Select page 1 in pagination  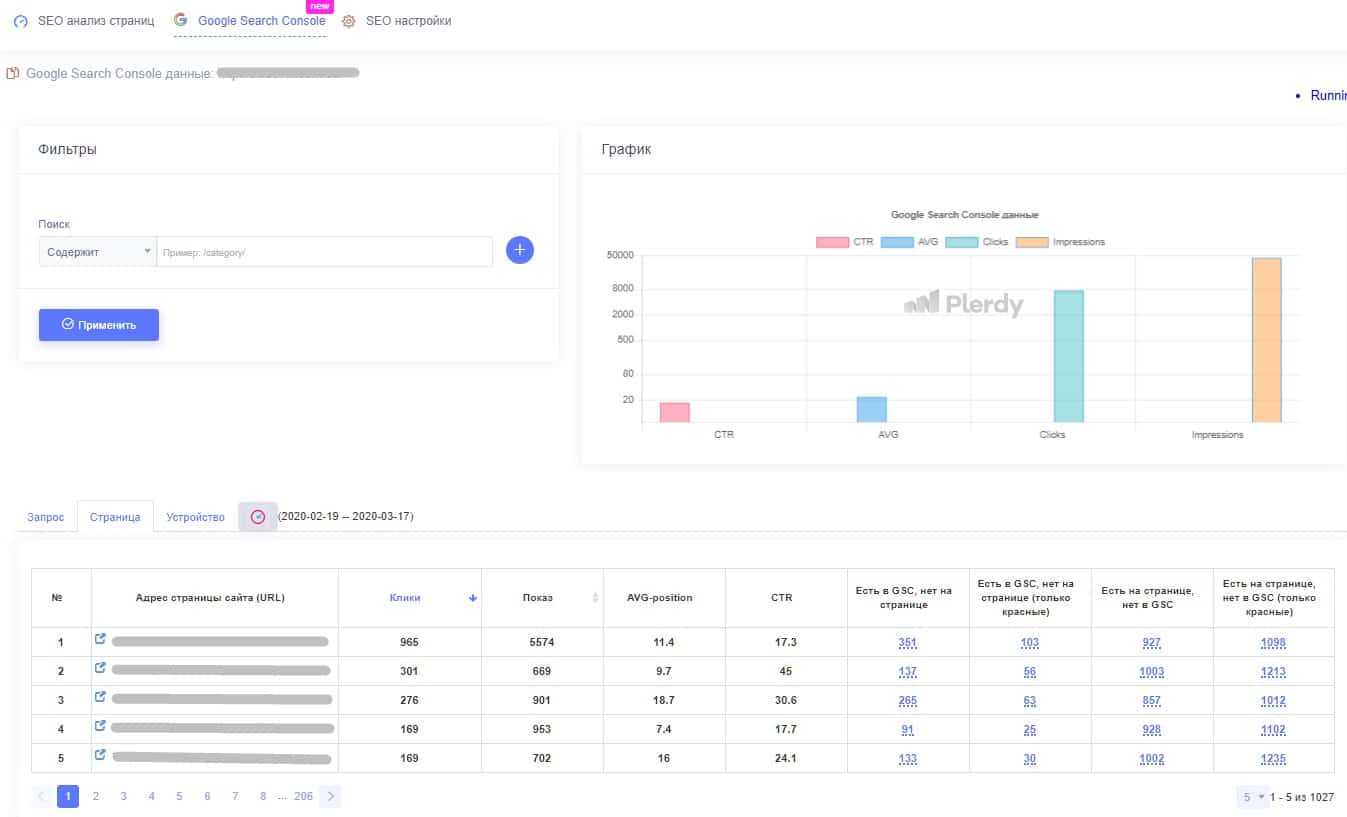pos(68,797)
